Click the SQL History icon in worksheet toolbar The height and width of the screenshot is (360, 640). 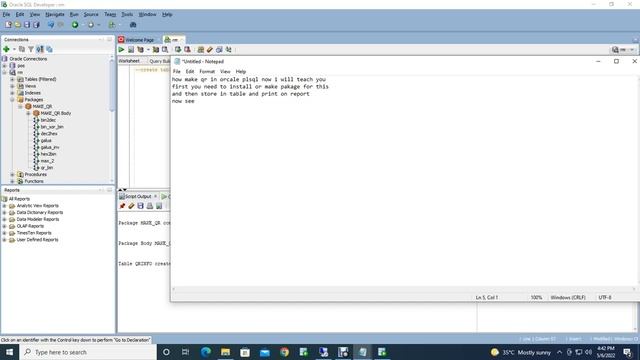[x=219, y=50]
